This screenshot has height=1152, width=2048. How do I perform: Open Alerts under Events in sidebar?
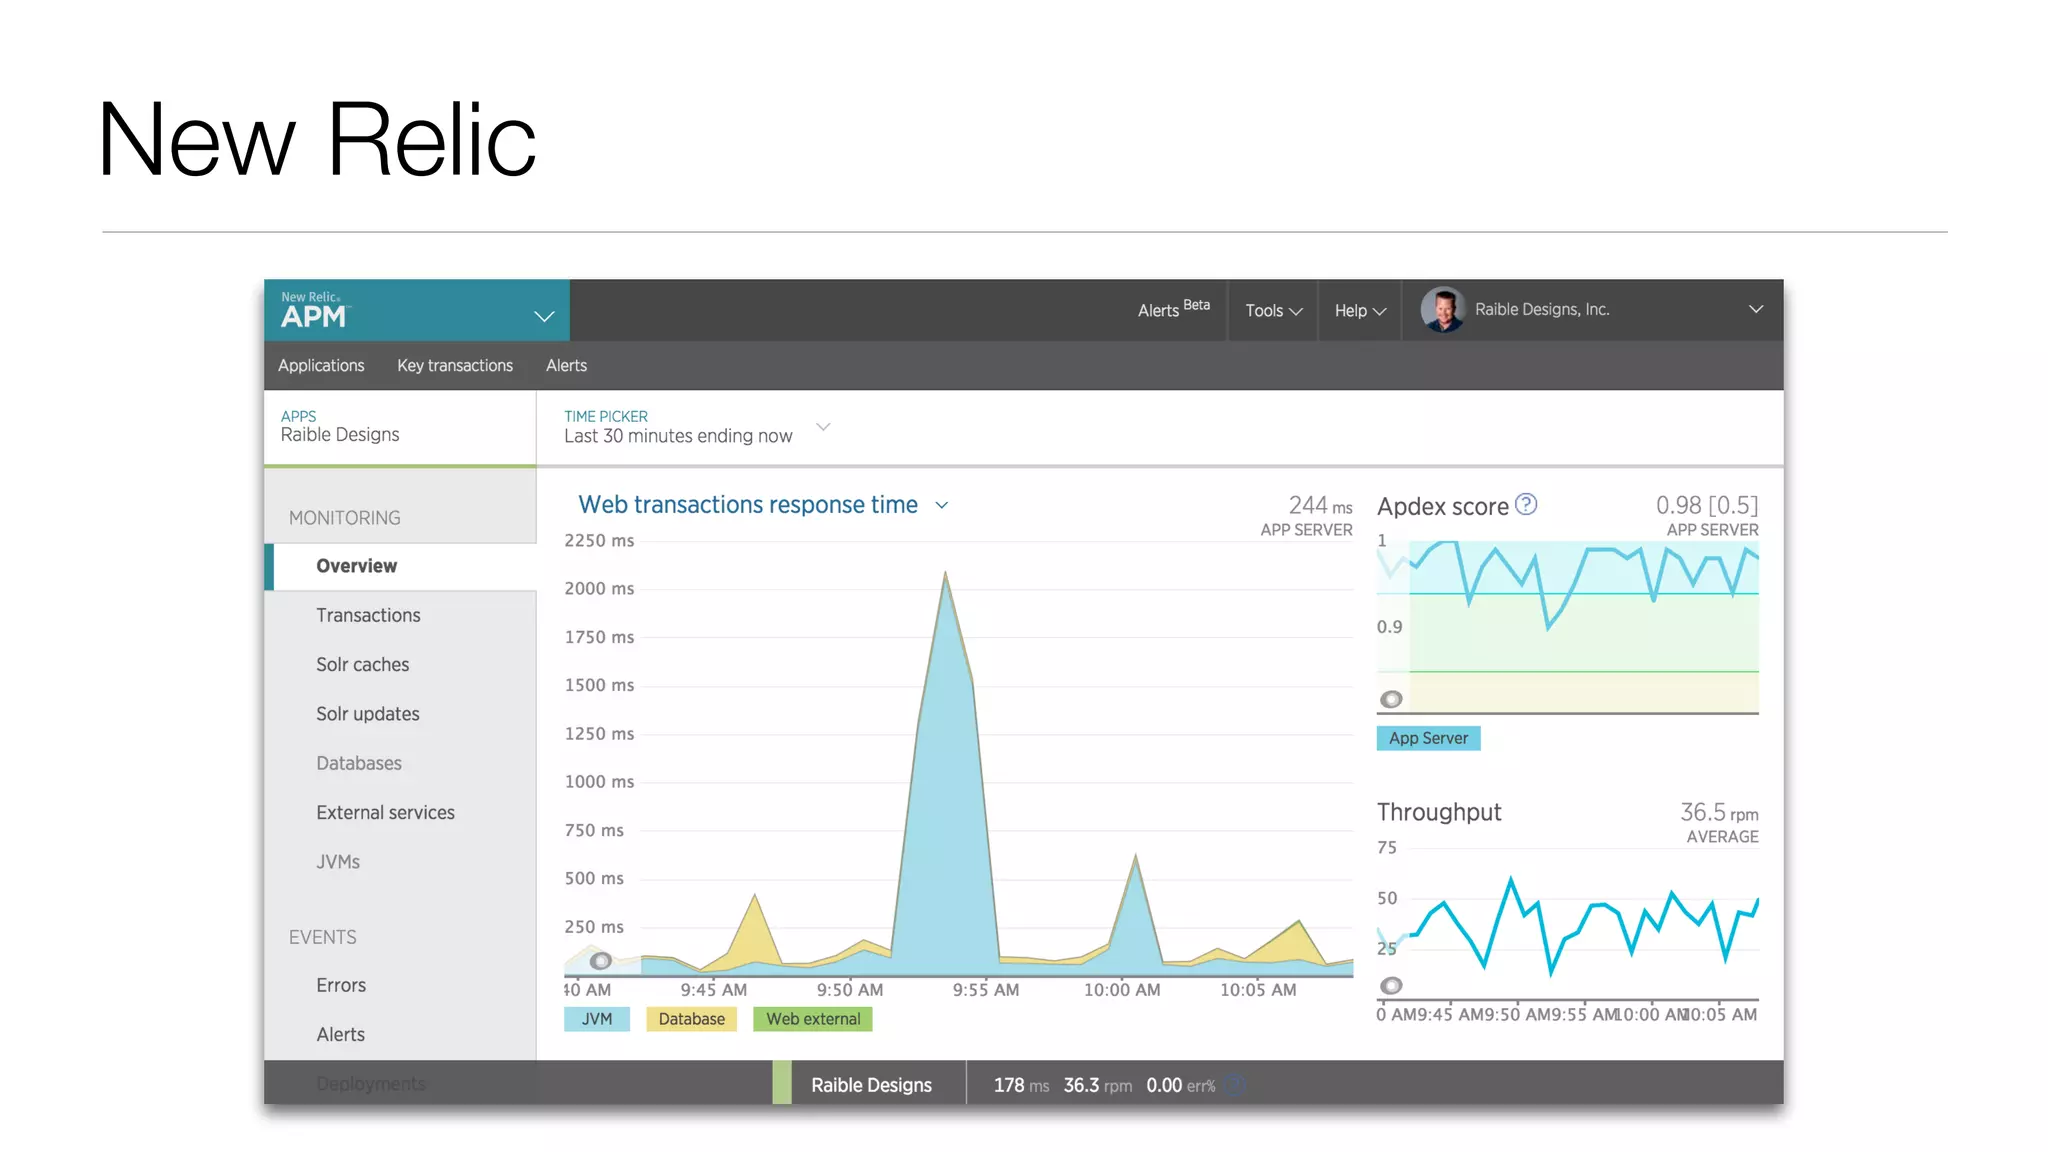click(340, 1035)
